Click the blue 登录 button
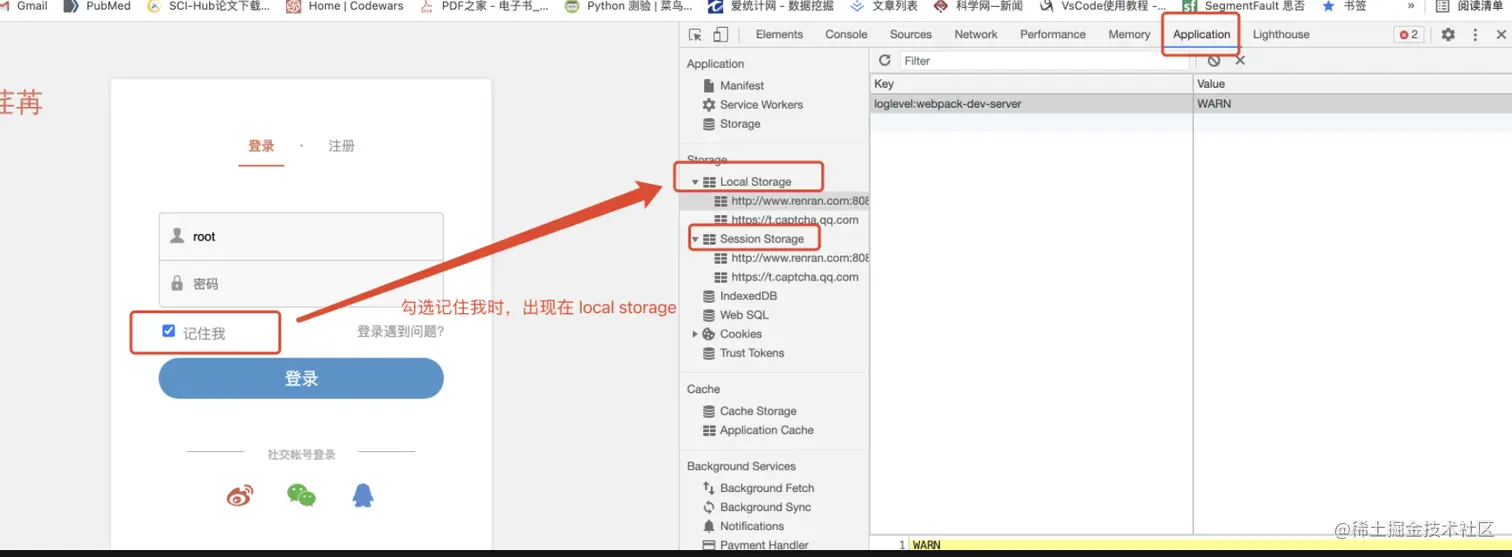This screenshot has height=557, width=1512. pos(301,378)
